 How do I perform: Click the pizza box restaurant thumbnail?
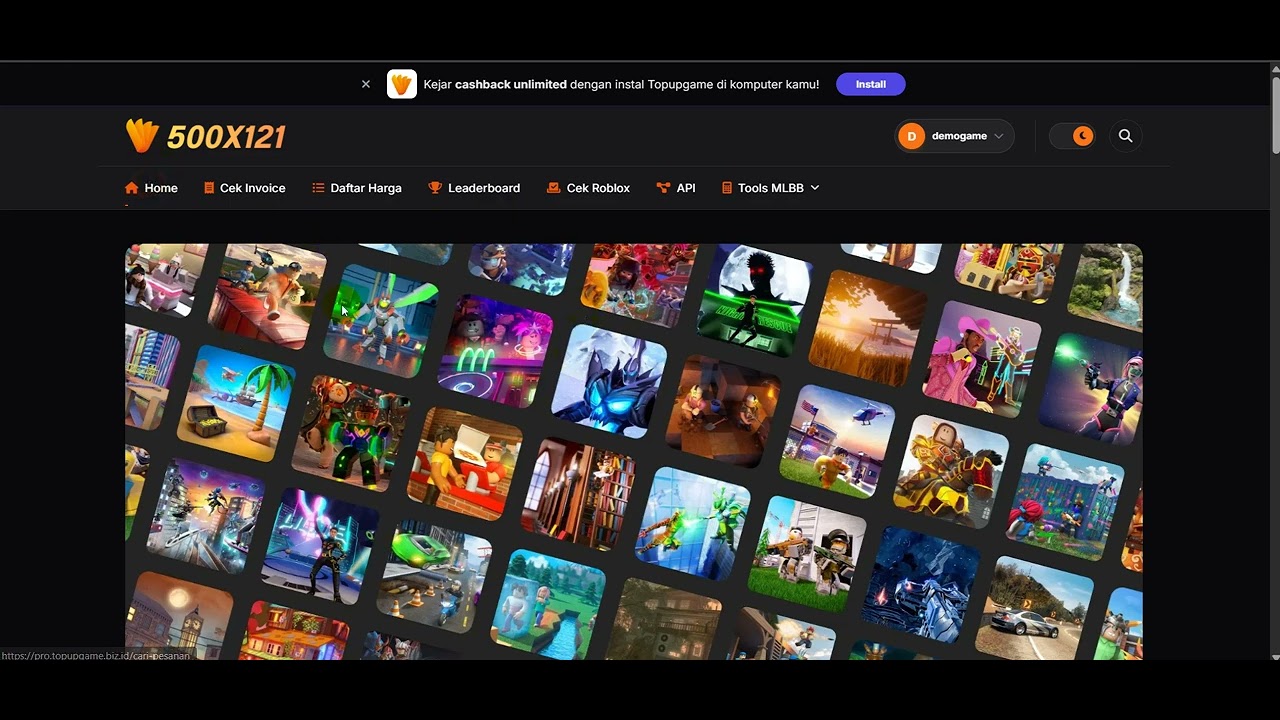(465, 463)
